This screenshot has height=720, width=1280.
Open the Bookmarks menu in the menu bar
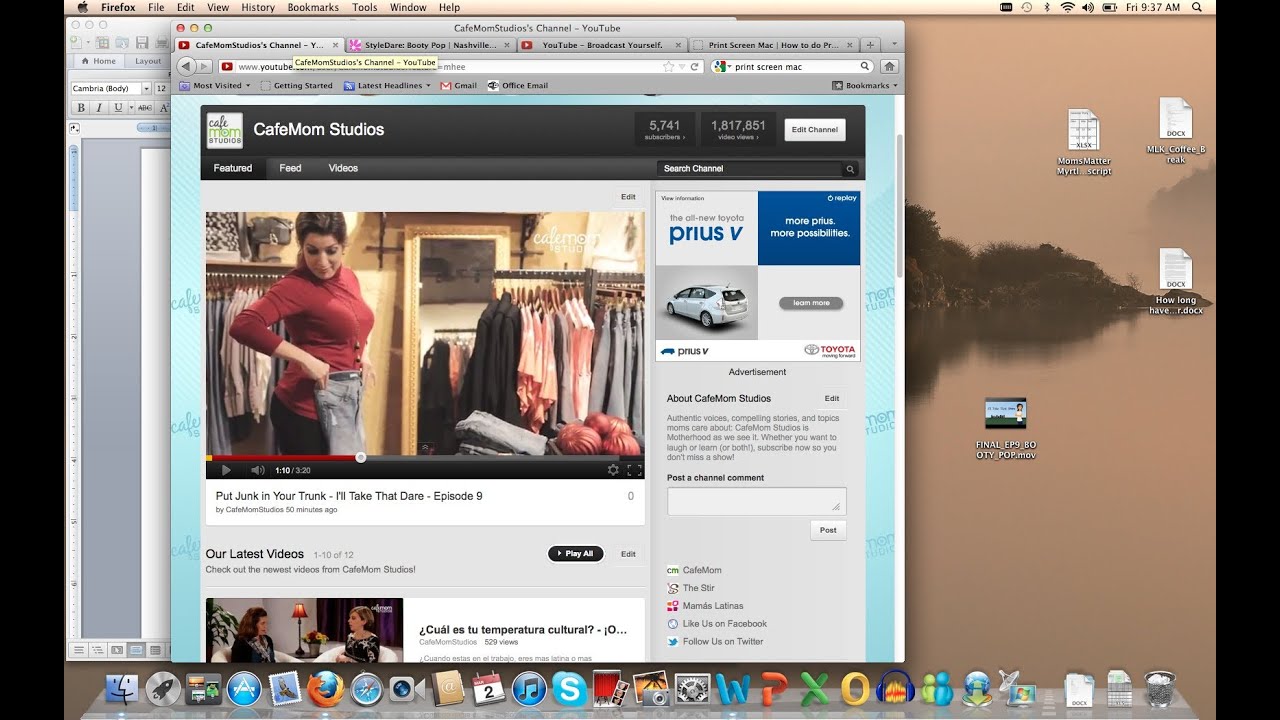313,7
